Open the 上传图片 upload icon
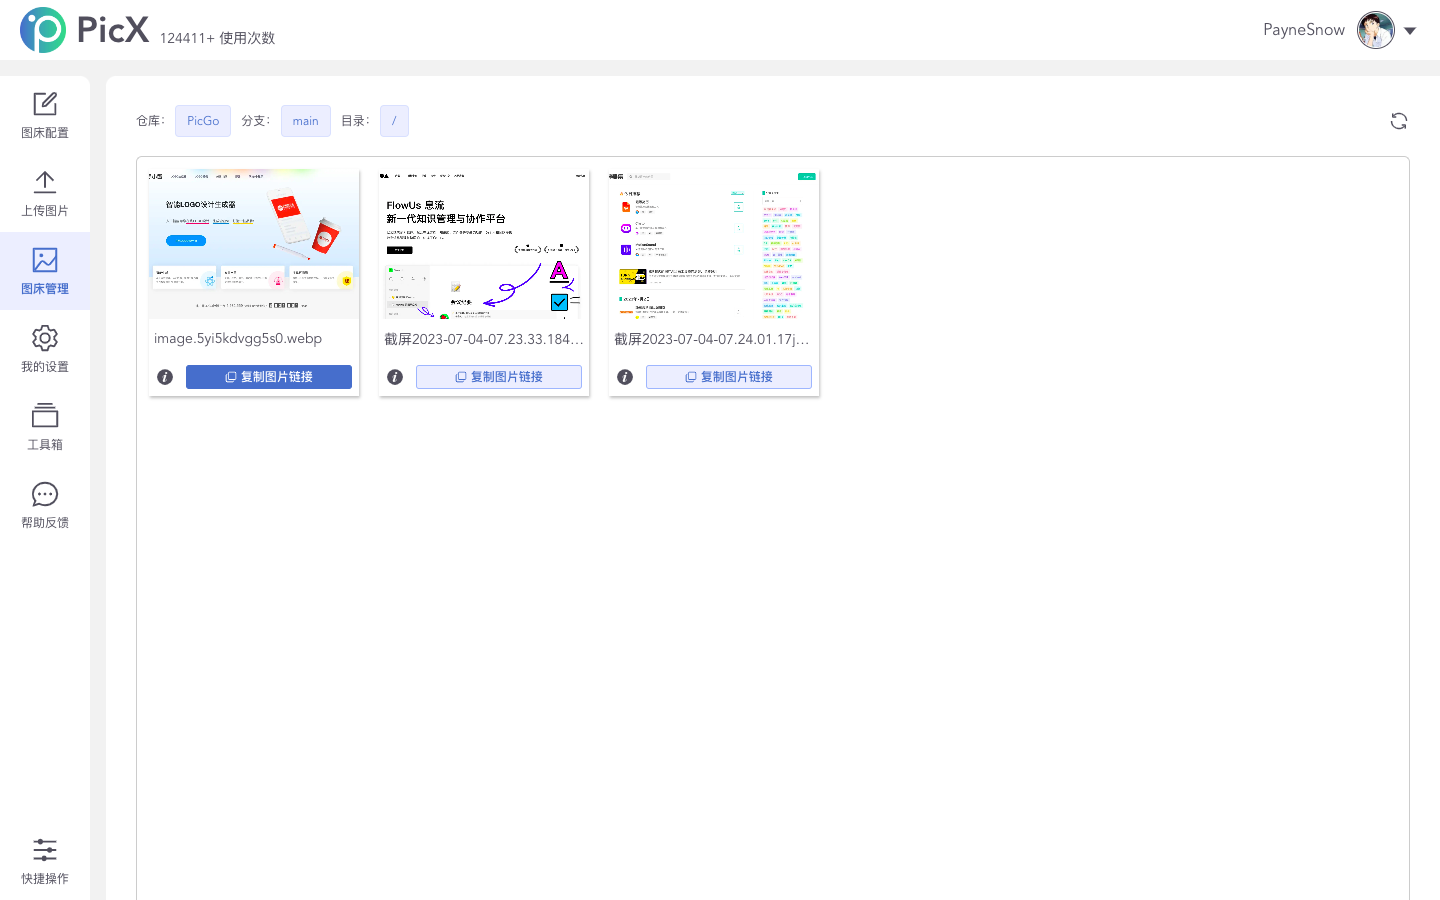The height and width of the screenshot is (900, 1440). pyautogui.click(x=44, y=192)
